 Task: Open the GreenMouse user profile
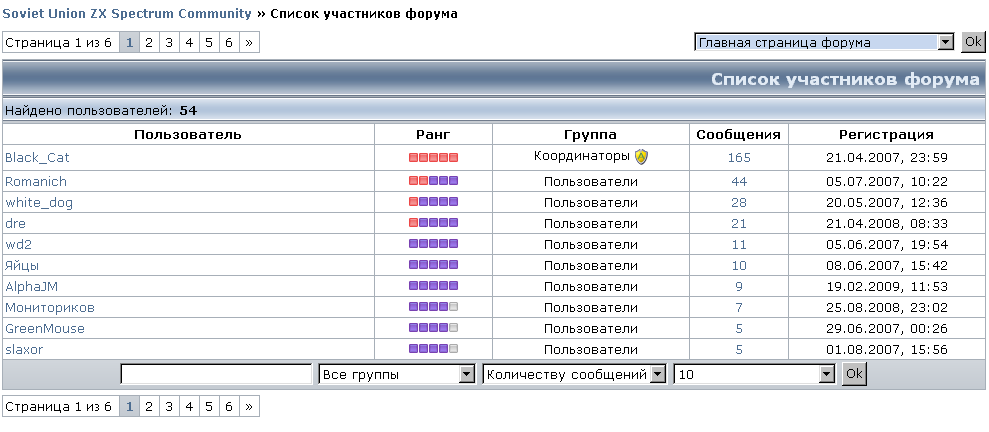[x=45, y=328]
